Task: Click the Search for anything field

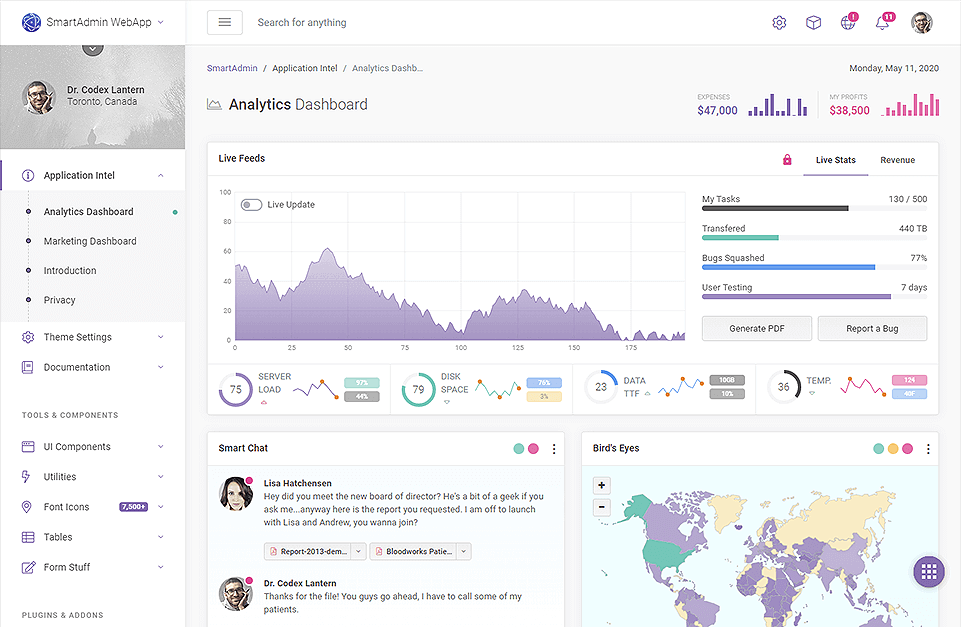Action: click(x=400, y=22)
